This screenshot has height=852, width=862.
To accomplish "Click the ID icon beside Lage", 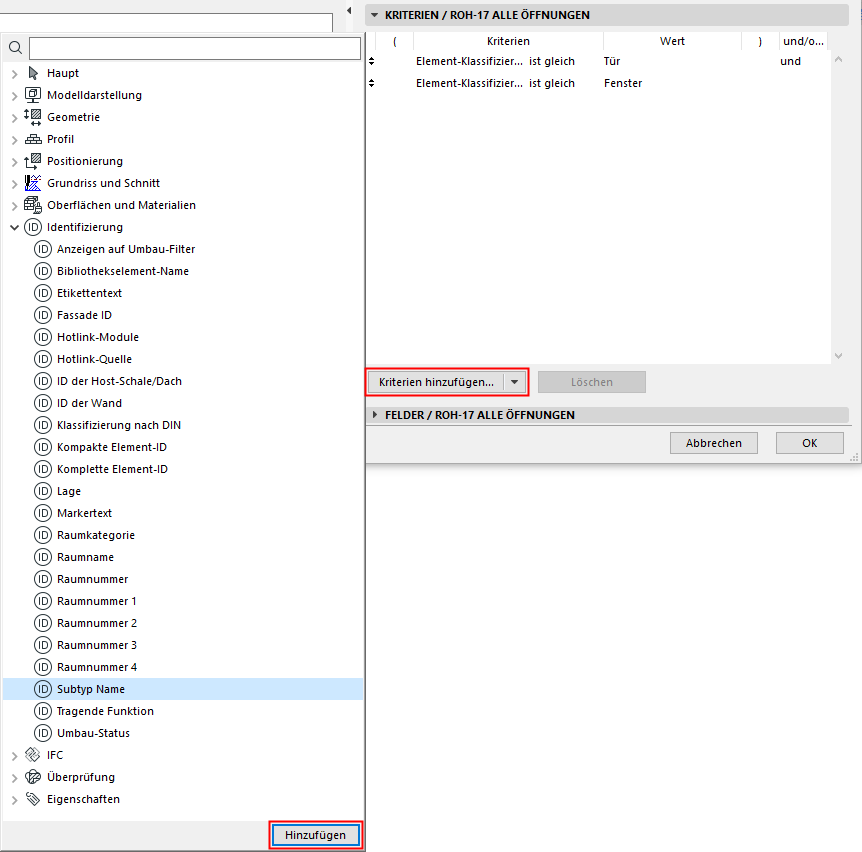I will pyautogui.click(x=43, y=491).
